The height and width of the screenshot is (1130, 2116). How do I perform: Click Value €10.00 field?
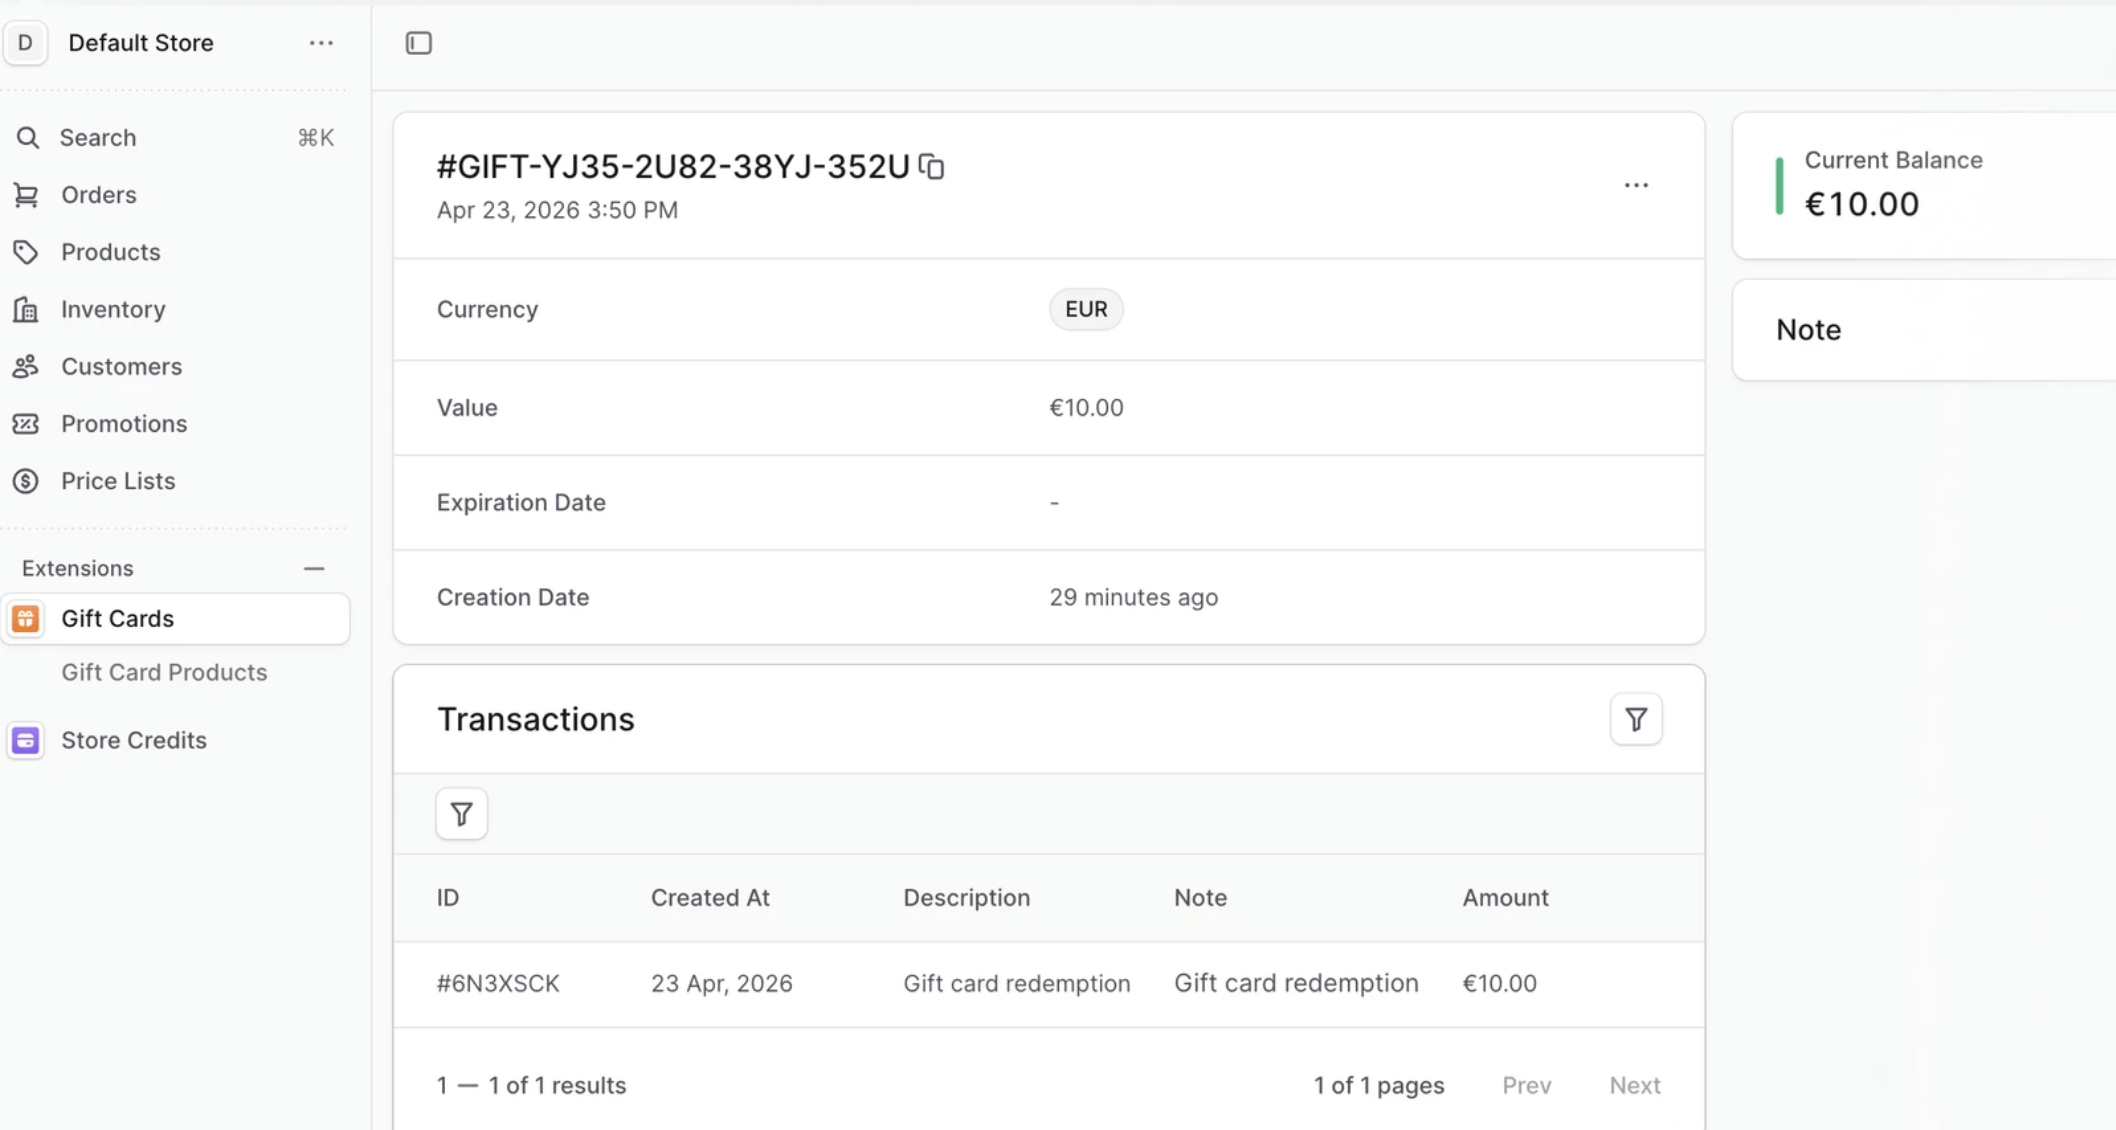coord(1086,408)
